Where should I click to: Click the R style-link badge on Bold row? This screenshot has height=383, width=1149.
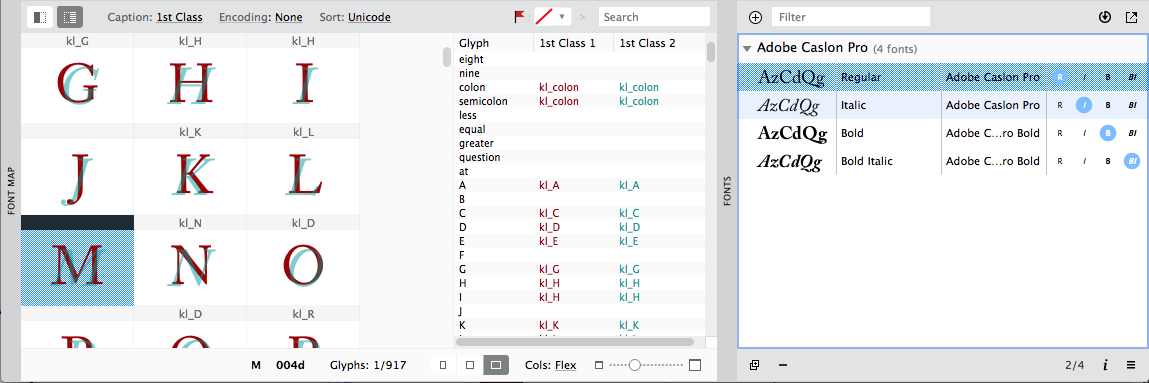(1059, 133)
